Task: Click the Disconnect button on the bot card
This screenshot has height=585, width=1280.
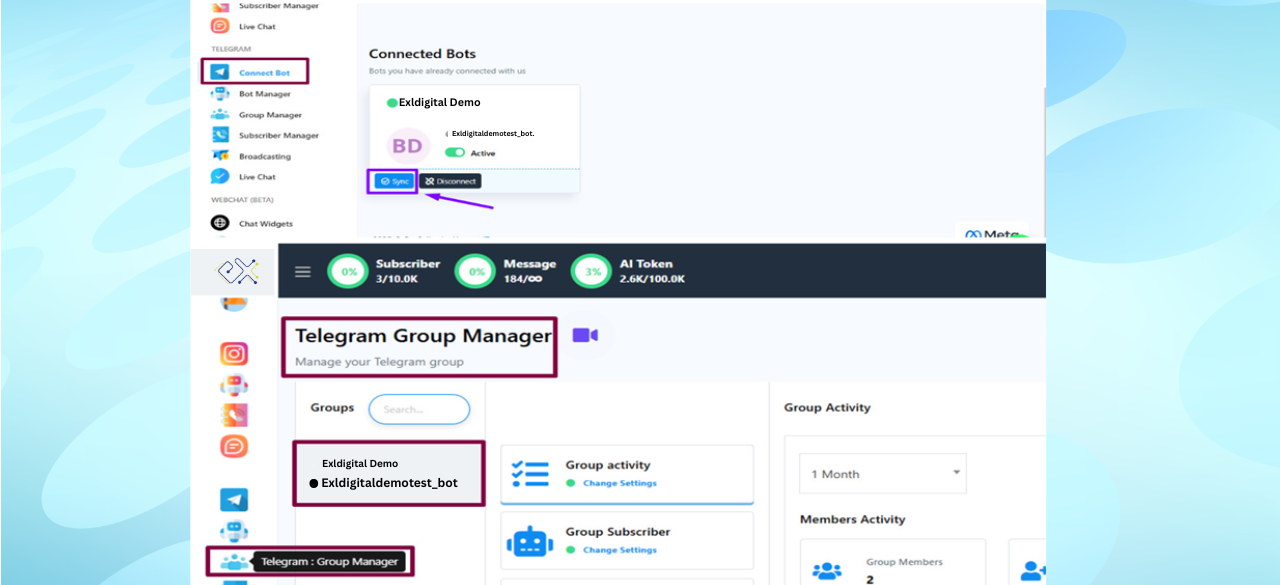Action: point(450,181)
